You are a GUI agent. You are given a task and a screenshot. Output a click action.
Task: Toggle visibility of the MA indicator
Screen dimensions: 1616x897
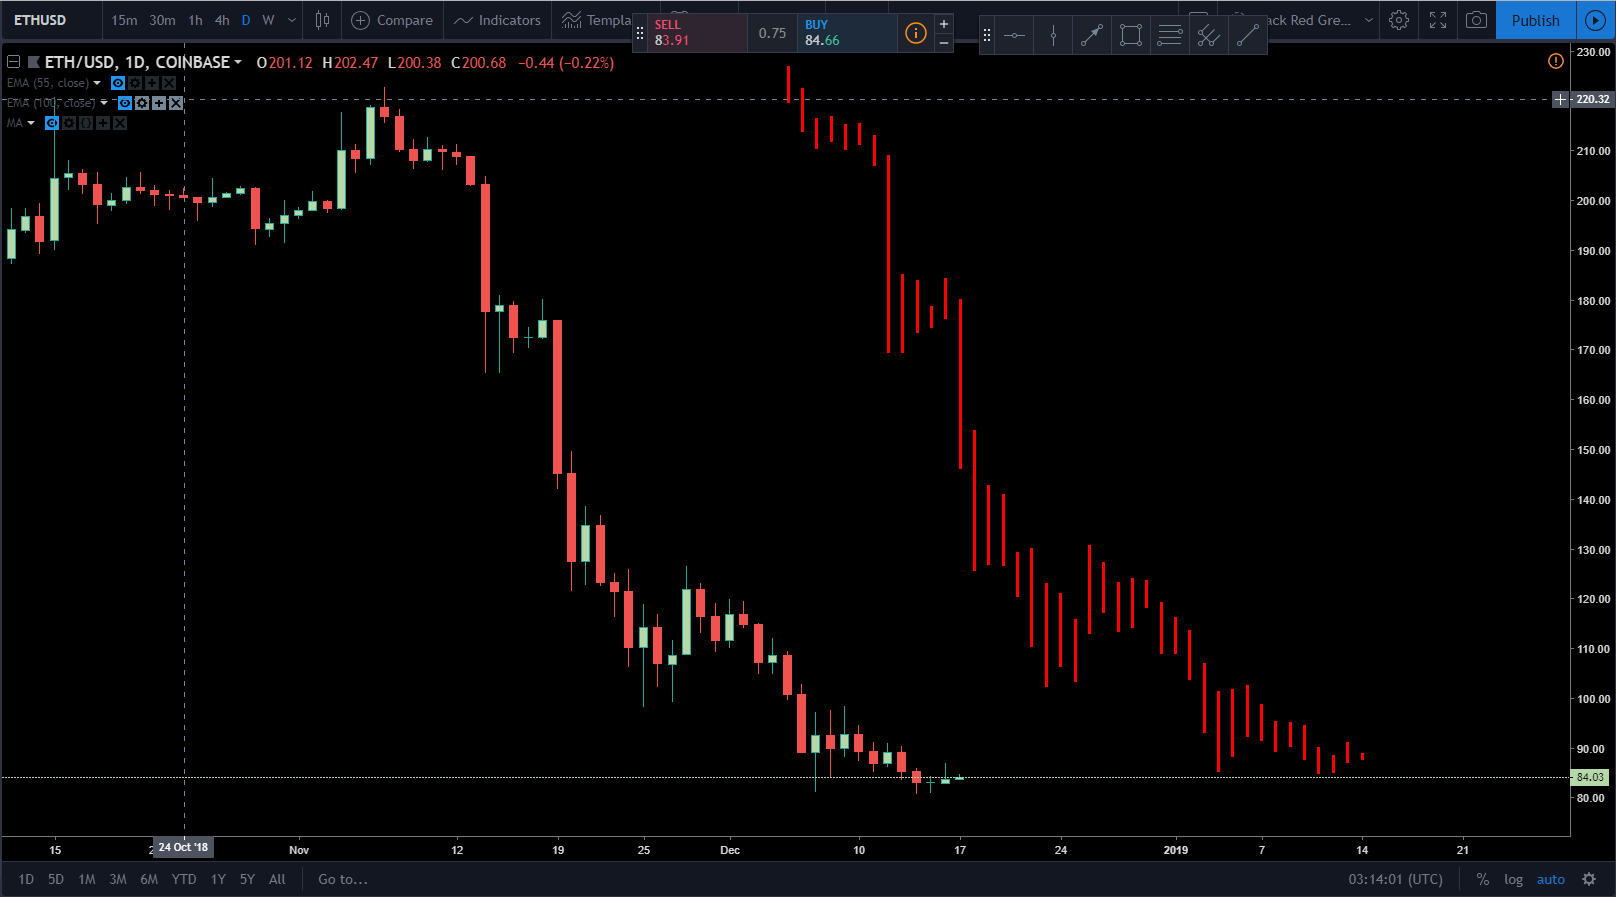[52, 123]
